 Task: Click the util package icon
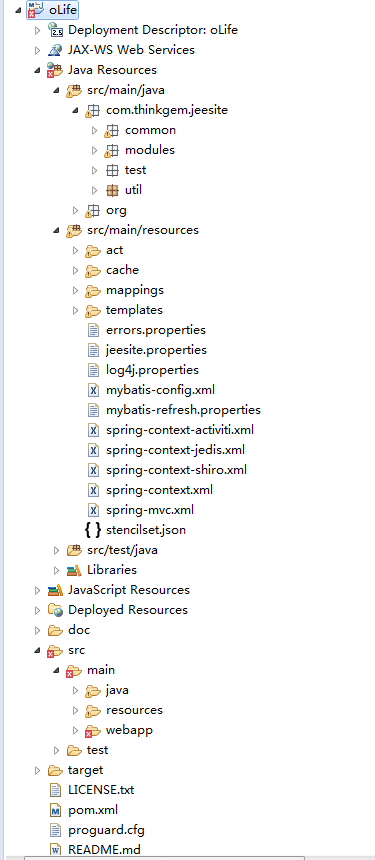pyautogui.click(x=112, y=190)
